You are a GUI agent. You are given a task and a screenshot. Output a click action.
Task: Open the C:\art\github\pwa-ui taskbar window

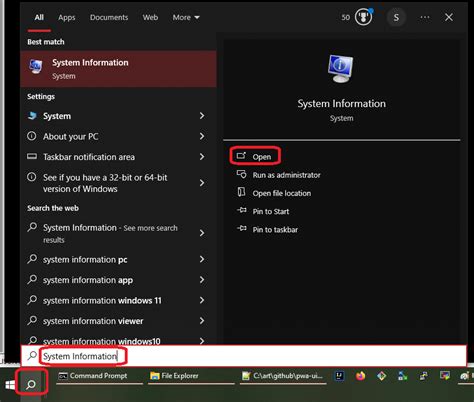point(283,376)
